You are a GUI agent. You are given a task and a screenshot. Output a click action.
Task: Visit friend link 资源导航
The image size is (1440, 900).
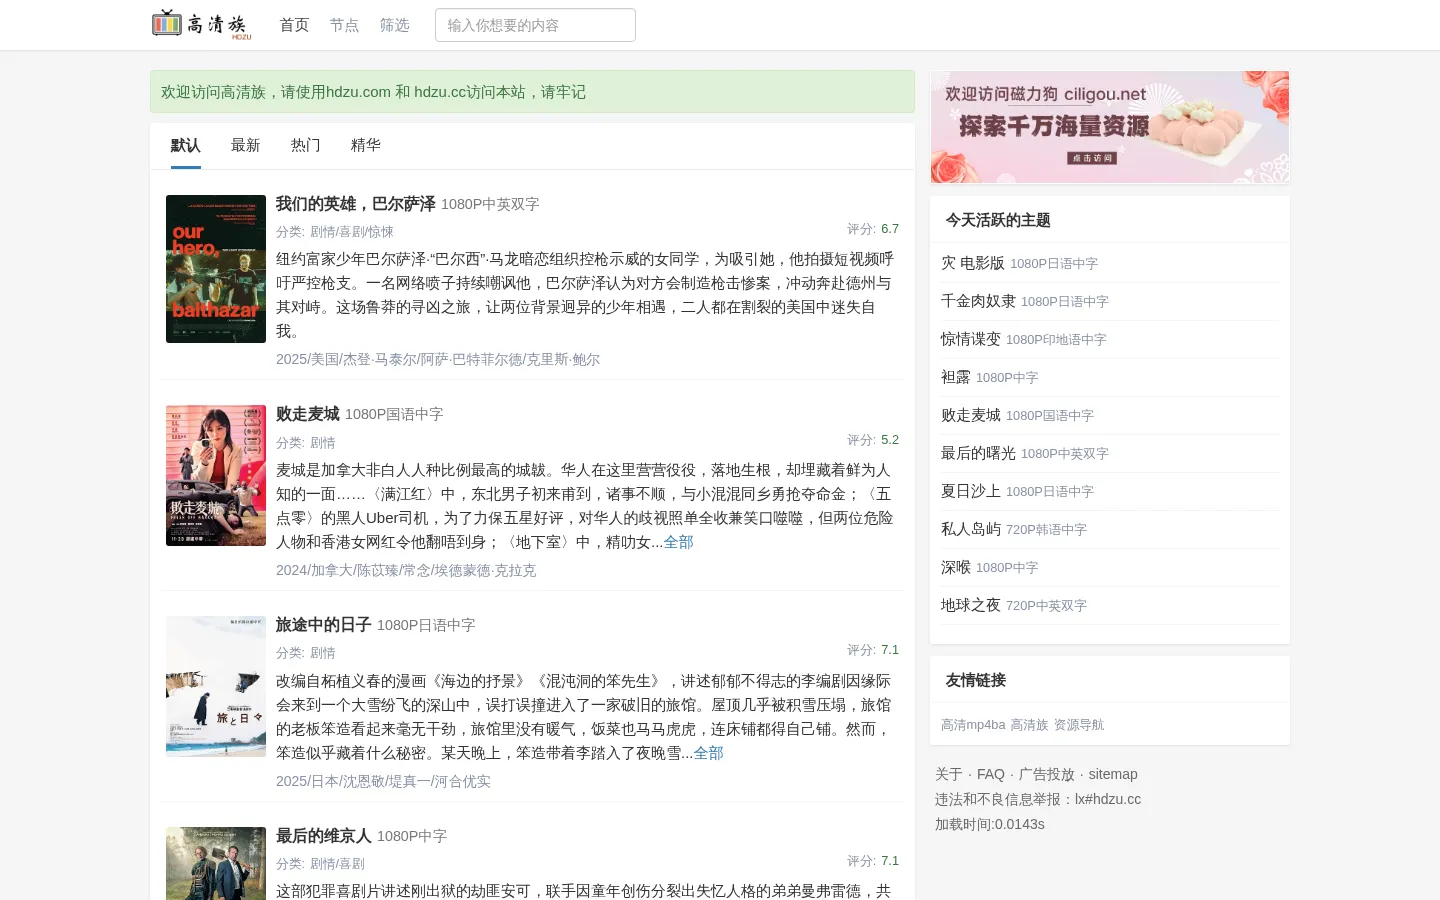(x=1079, y=725)
